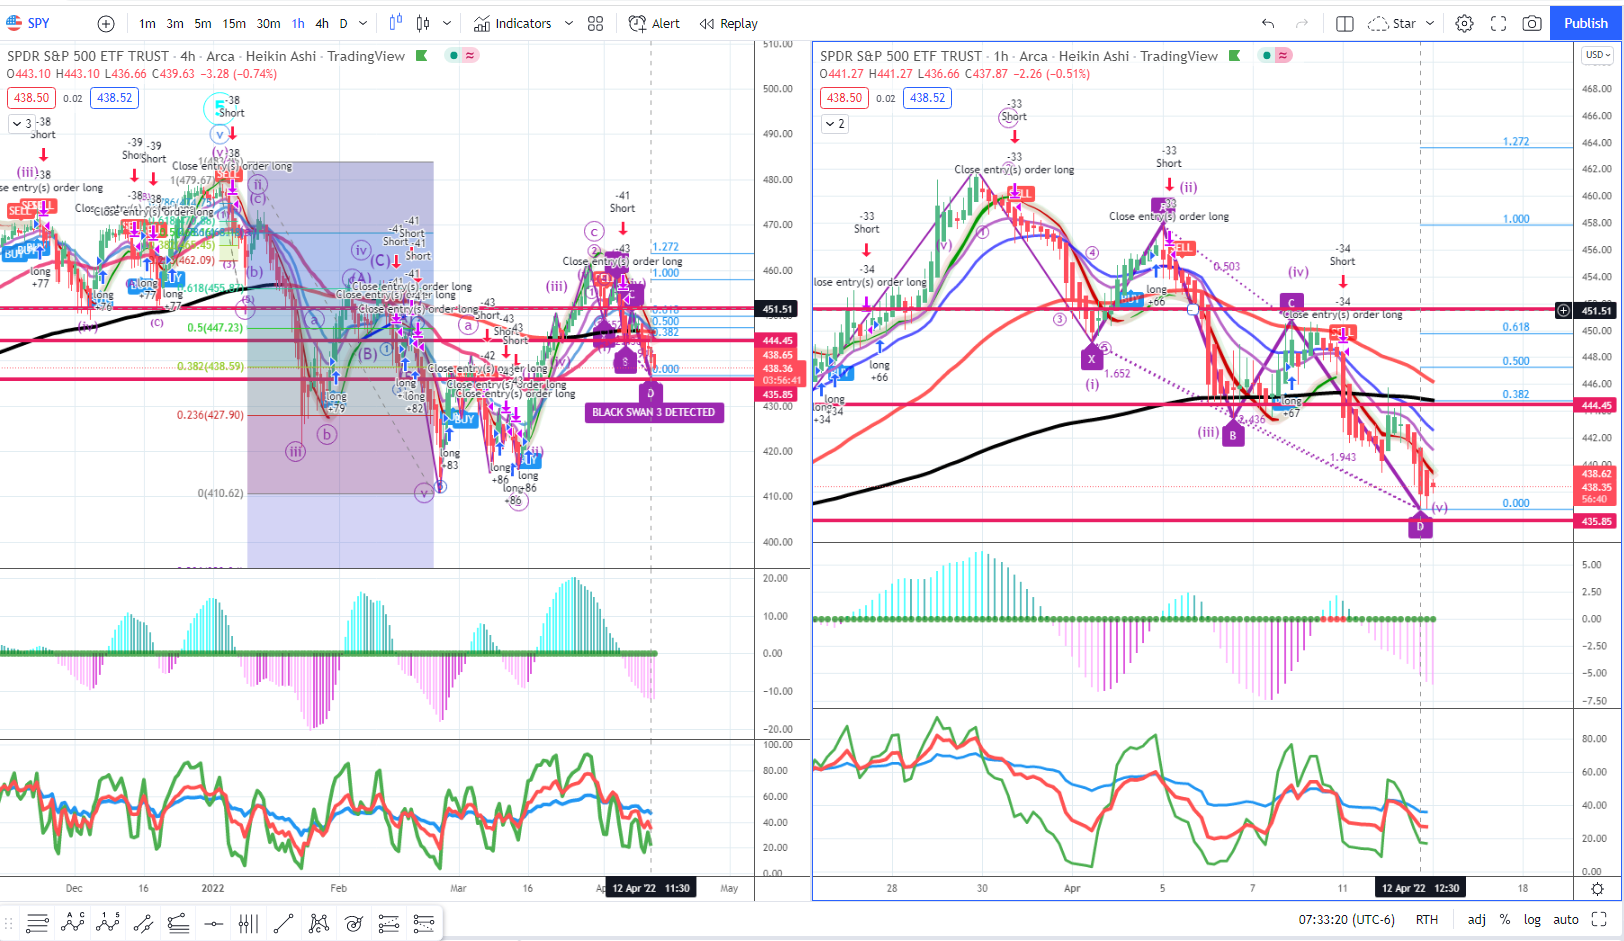Select the XABCD pattern tool
The height and width of the screenshot is (941, 1624).
318,923
